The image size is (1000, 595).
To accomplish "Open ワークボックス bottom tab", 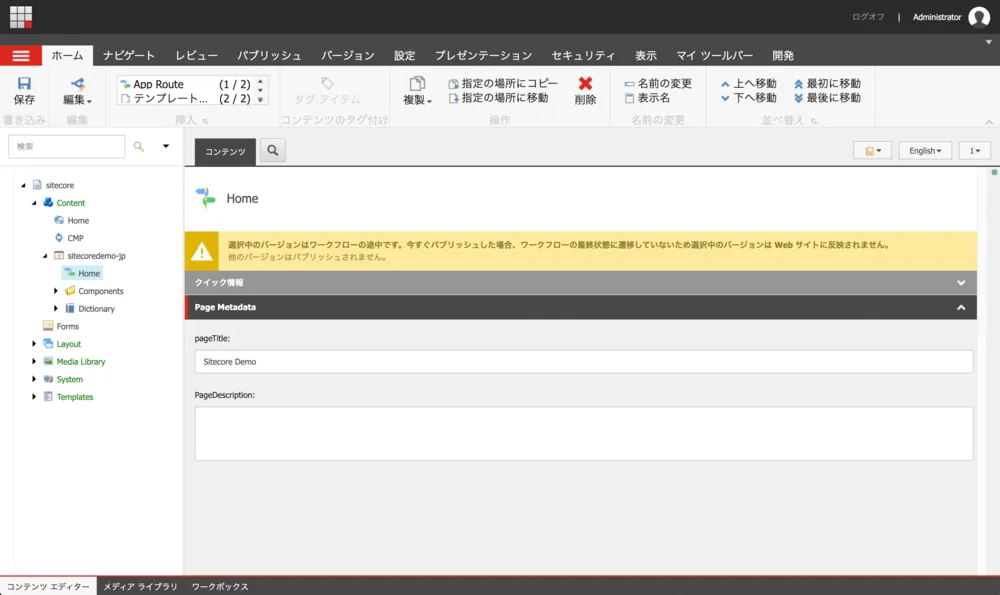I will 220,586.
